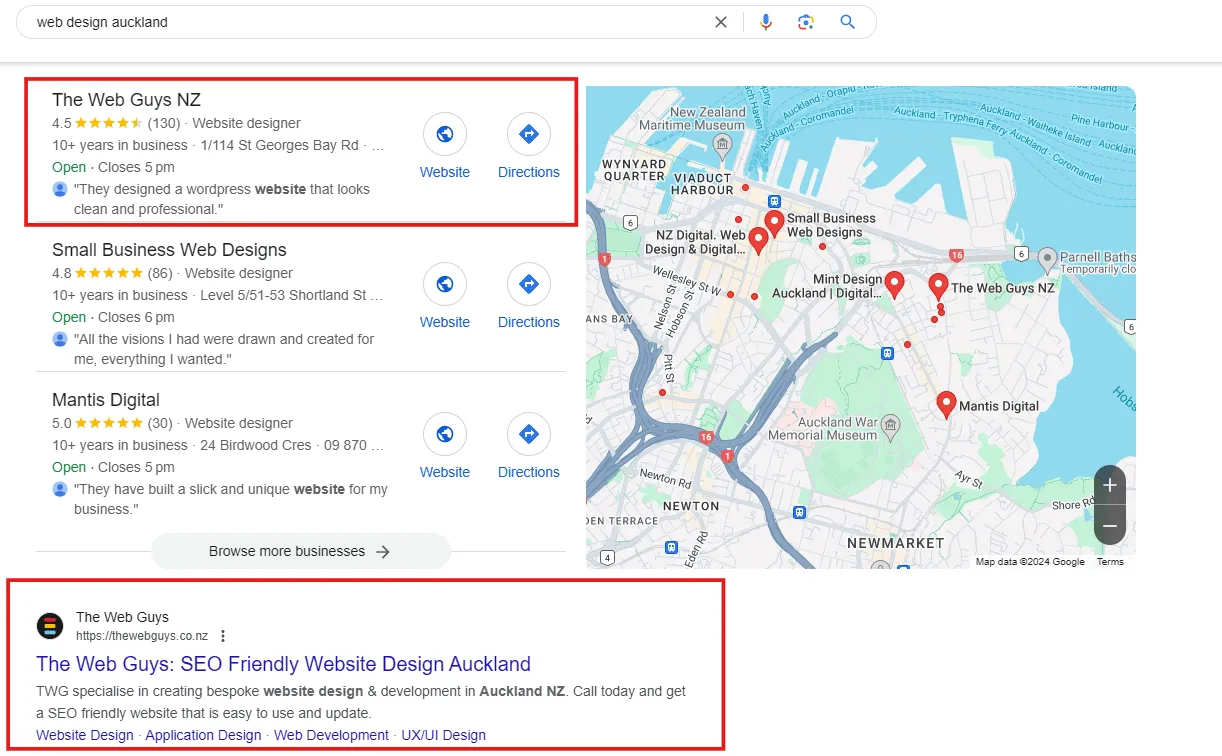
Task: Click the Auckland War Memorial Museum marker
Action: point(890,428)
